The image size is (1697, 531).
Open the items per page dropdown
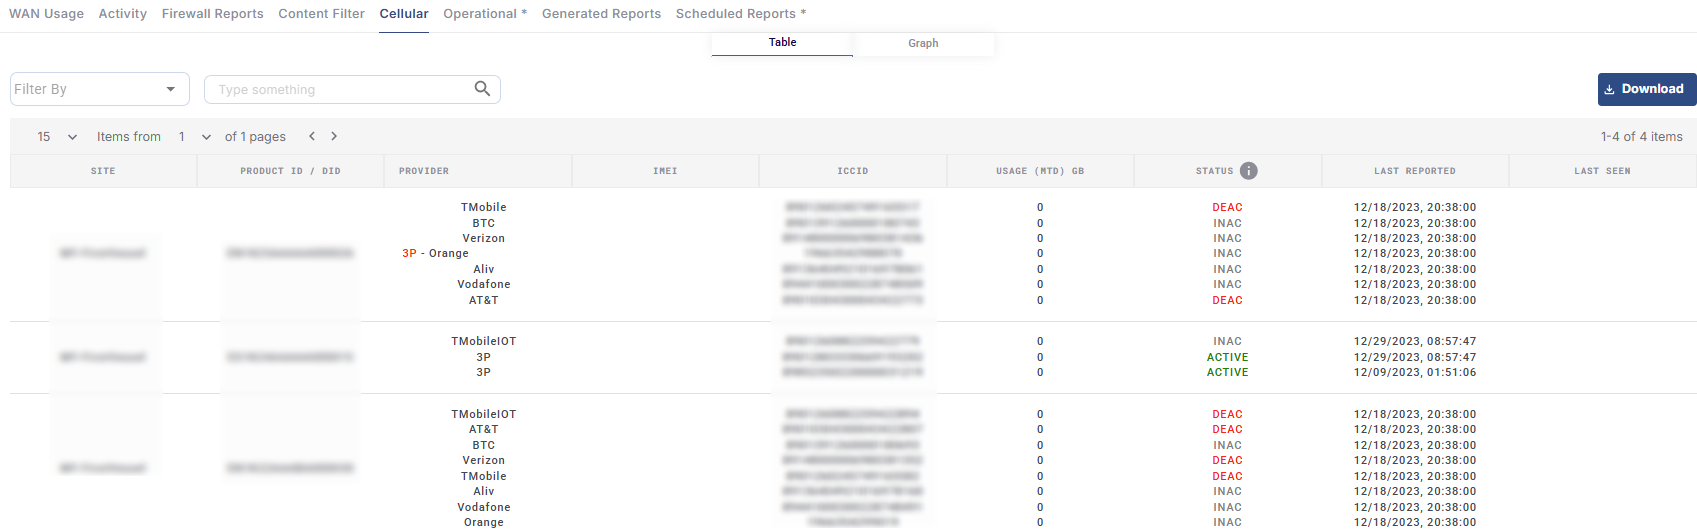pyautogui.click(x=57, y=137)
